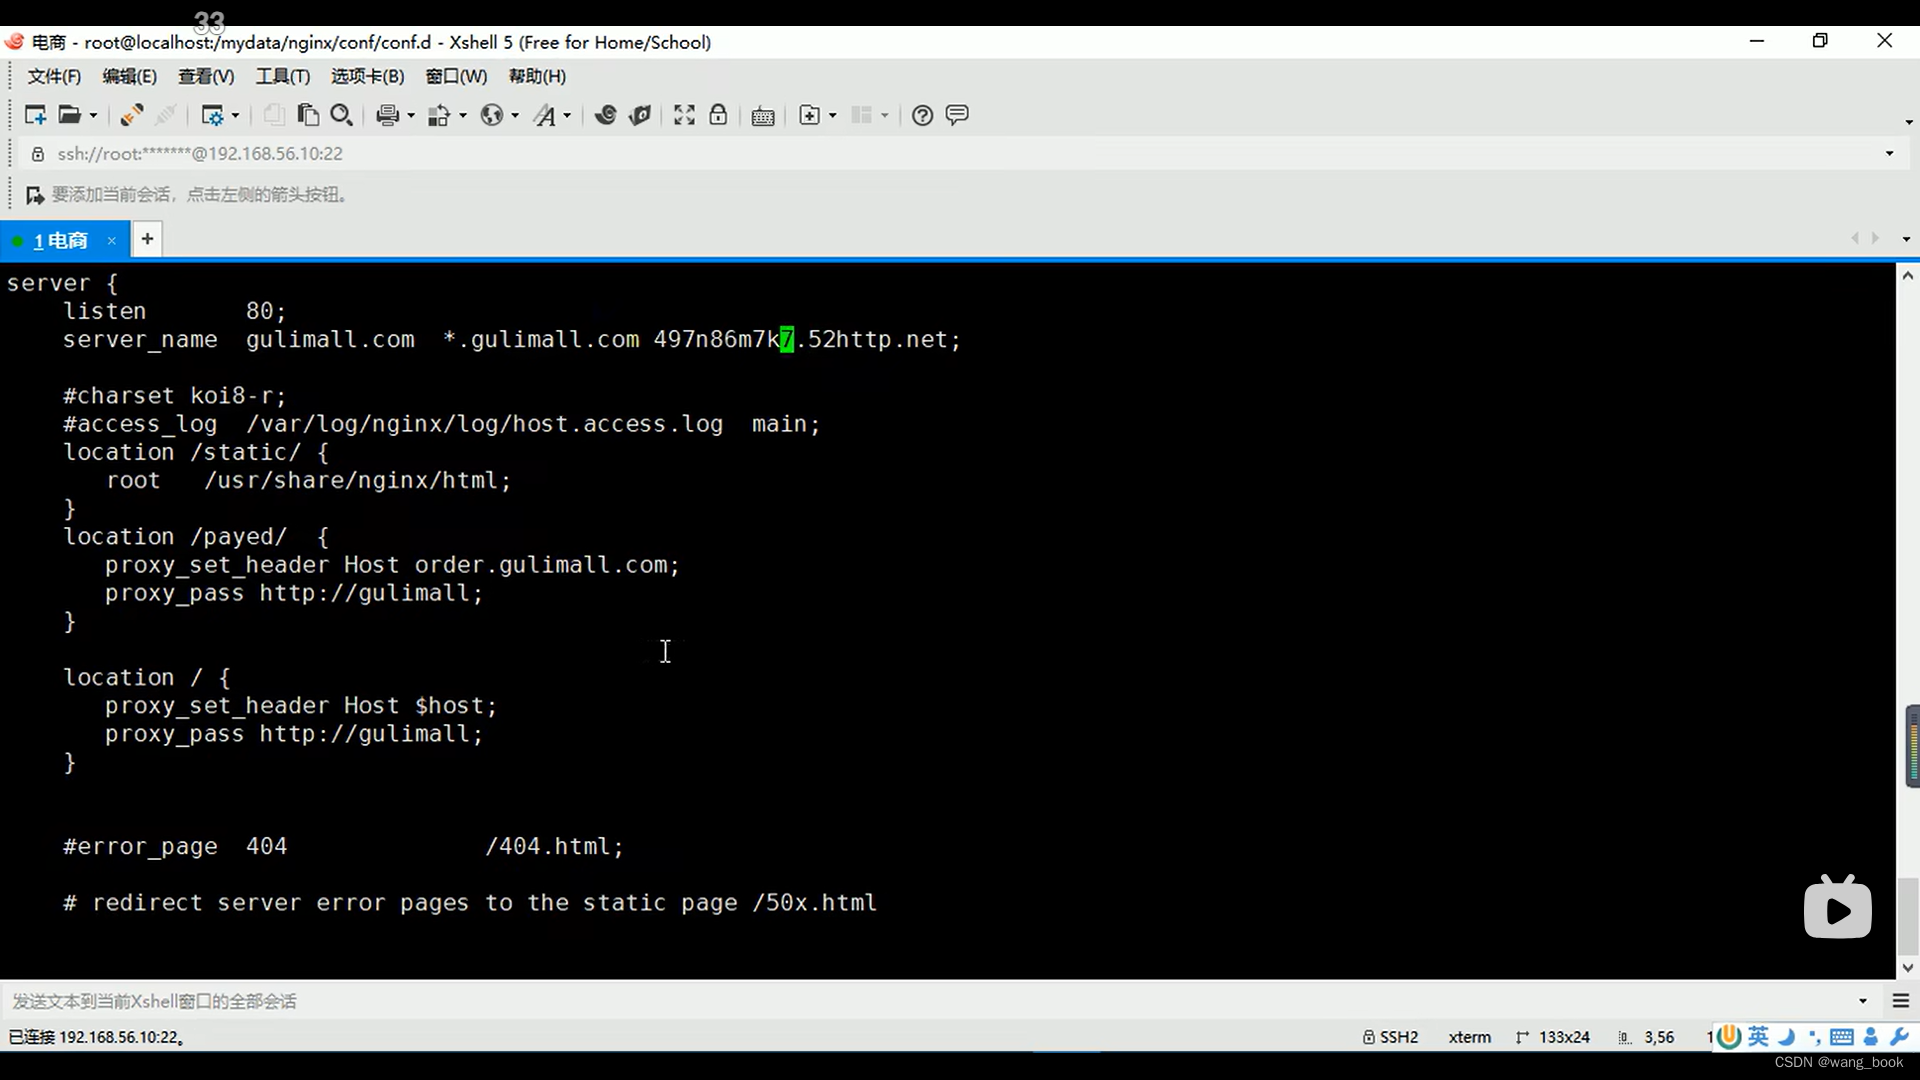
Task: Click the add current session arrow icon
Action: pyautogui.click(x=35, y=195)
